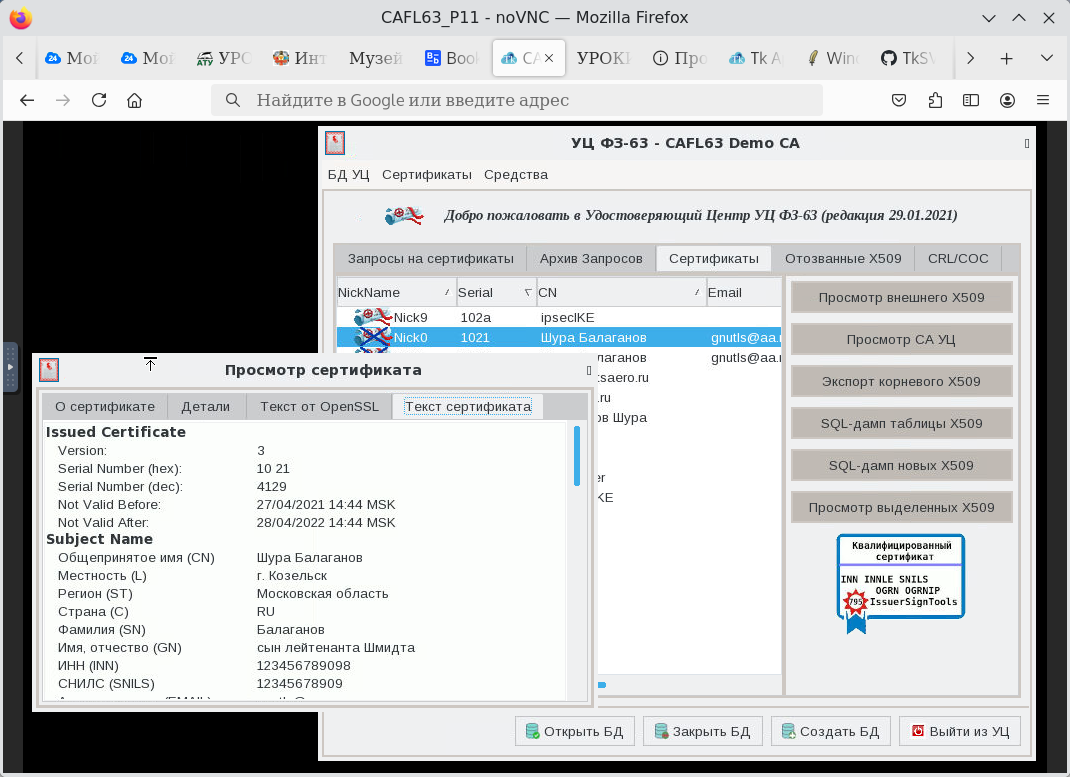Click SQL-дамп таблицы X509 button
Screen dimensions: 1070x777
901,424
